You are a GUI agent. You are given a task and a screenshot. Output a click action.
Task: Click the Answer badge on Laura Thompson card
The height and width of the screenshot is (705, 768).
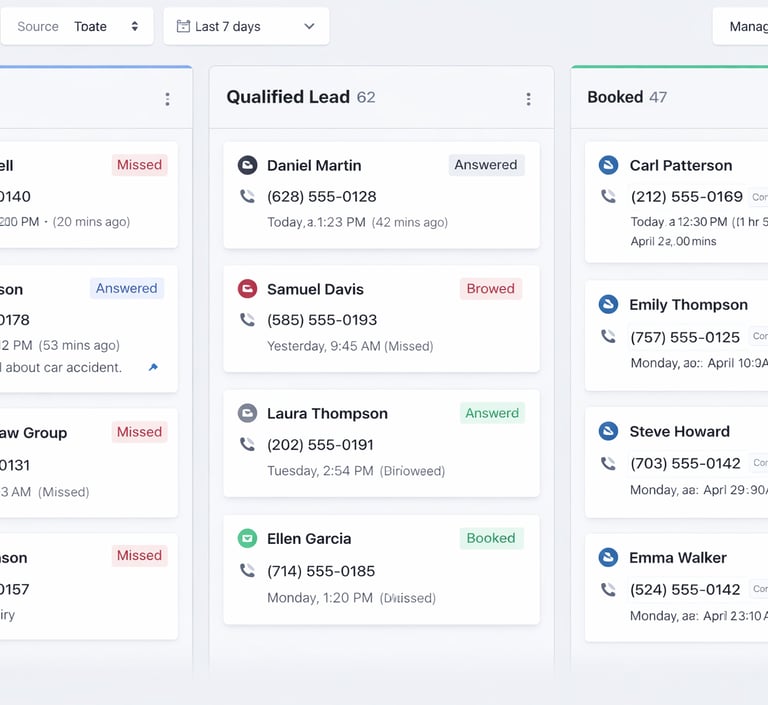tap(492, 413)
